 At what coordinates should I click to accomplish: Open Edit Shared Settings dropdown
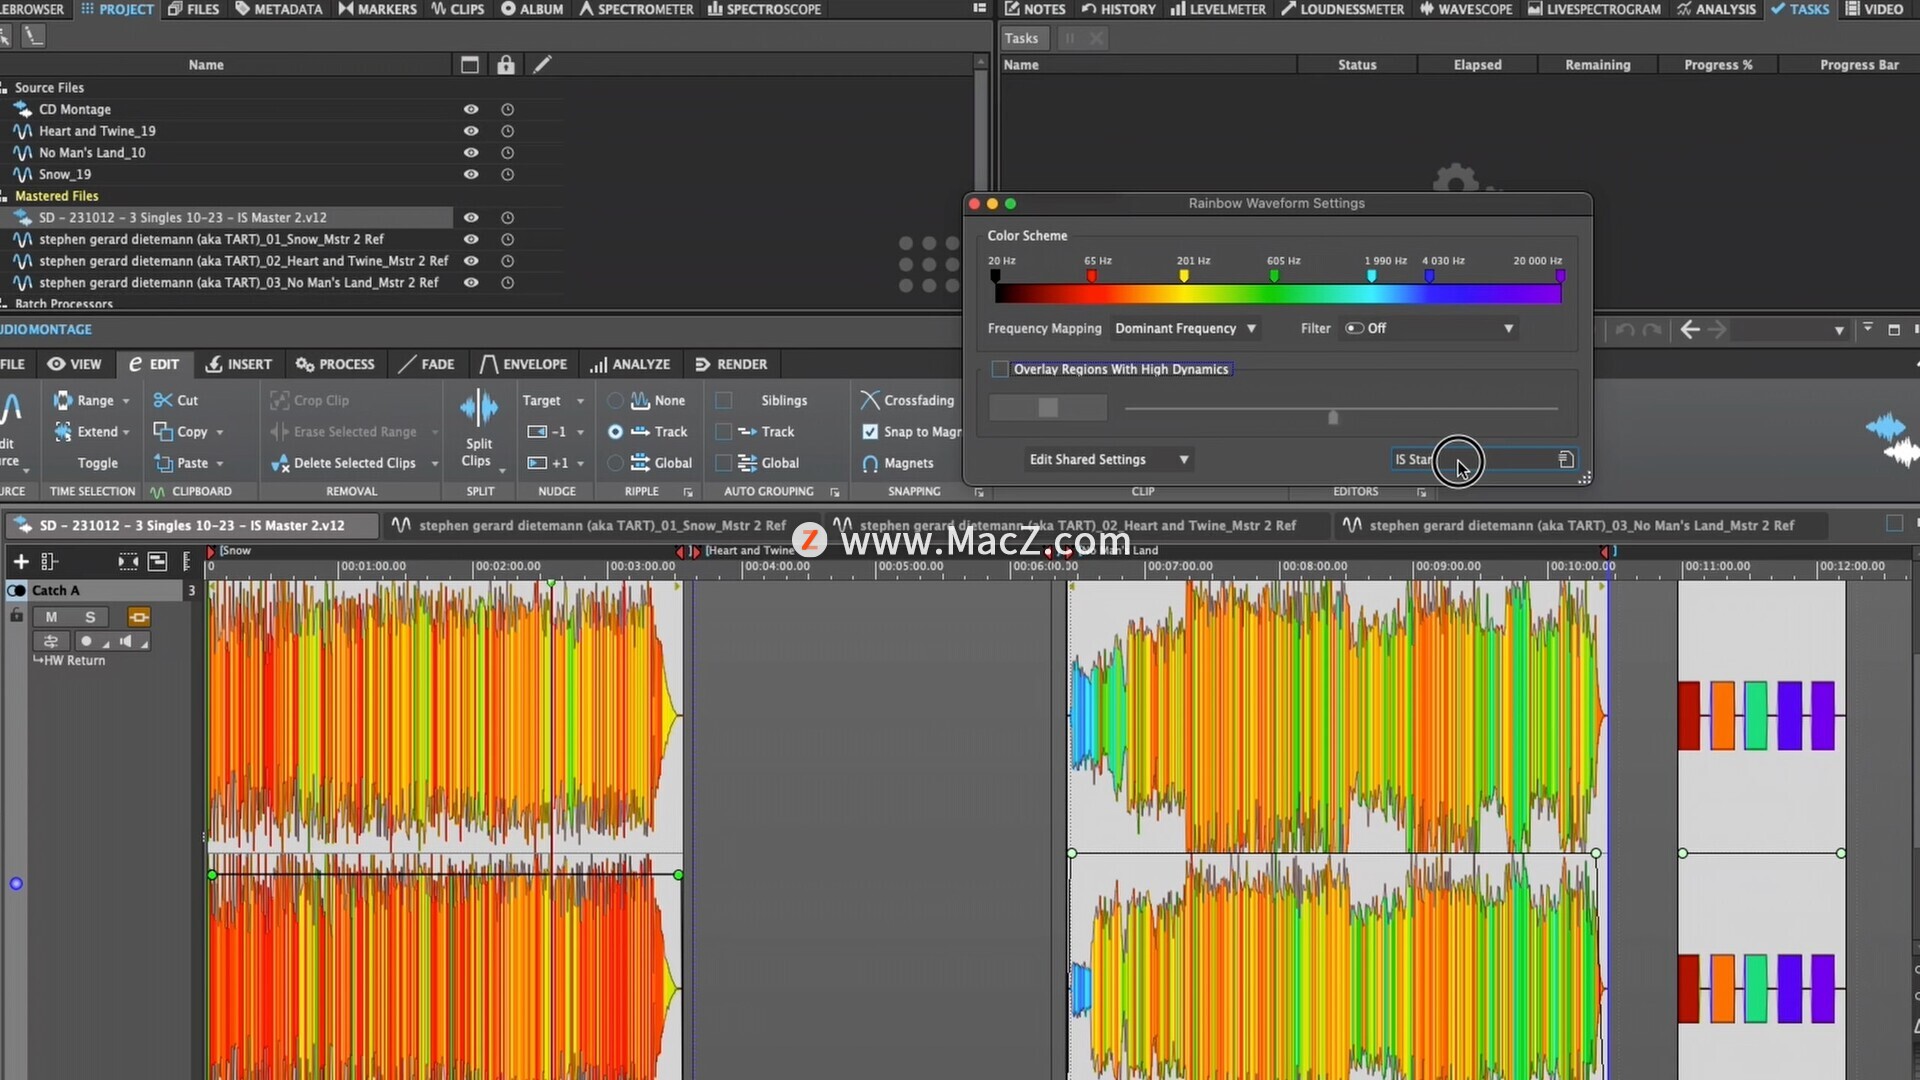(x=1108, y=459)
